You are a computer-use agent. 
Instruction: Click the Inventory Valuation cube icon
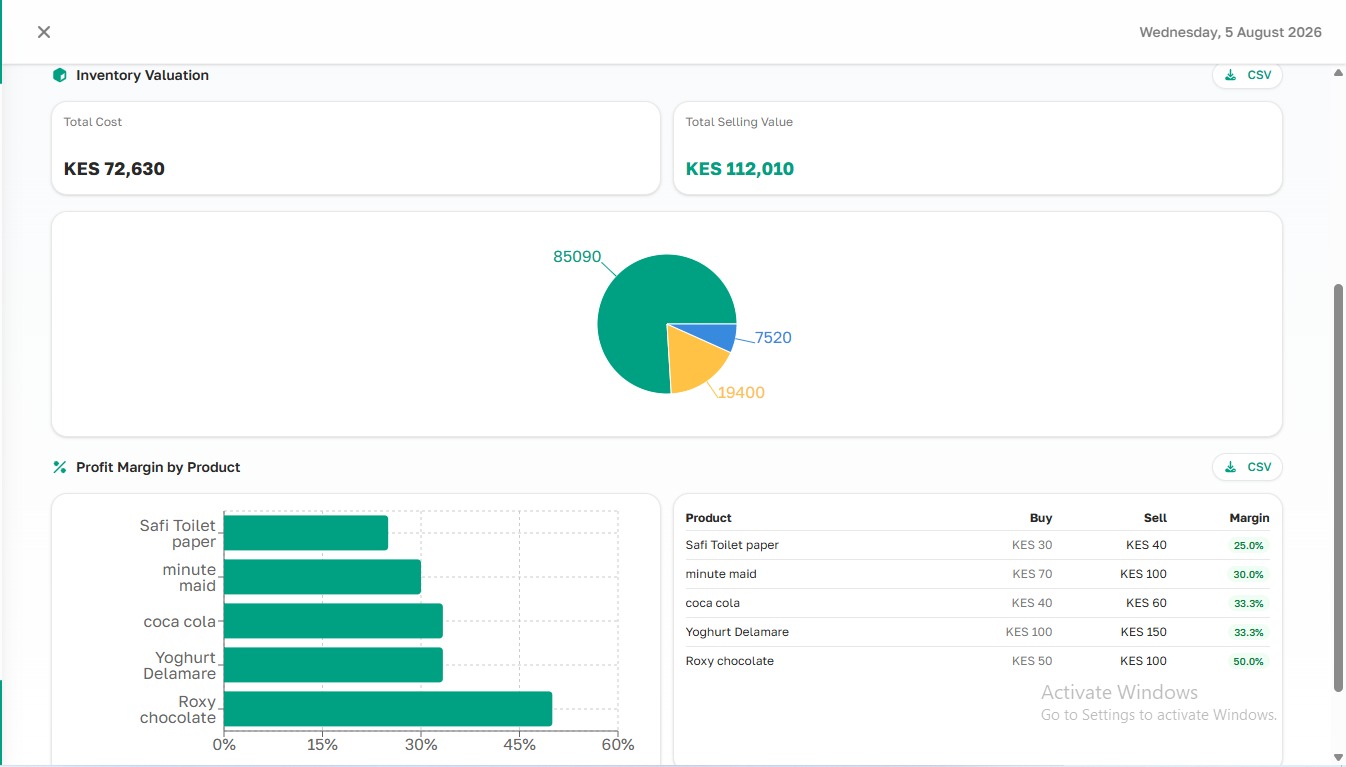59,75
